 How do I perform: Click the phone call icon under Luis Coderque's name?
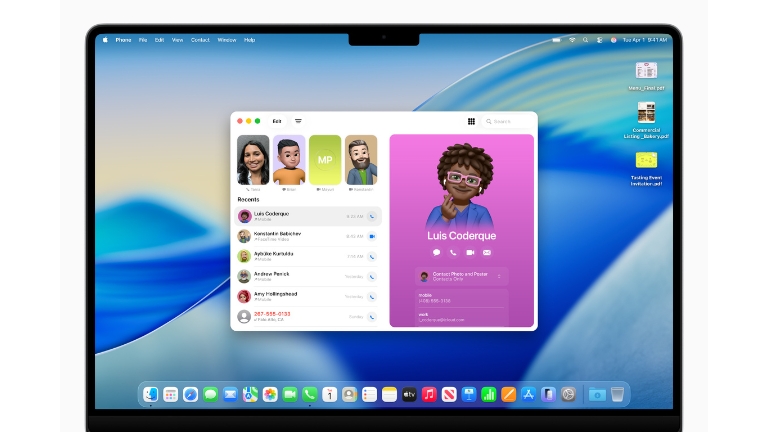pyautogui.click(x=453, y=253)
